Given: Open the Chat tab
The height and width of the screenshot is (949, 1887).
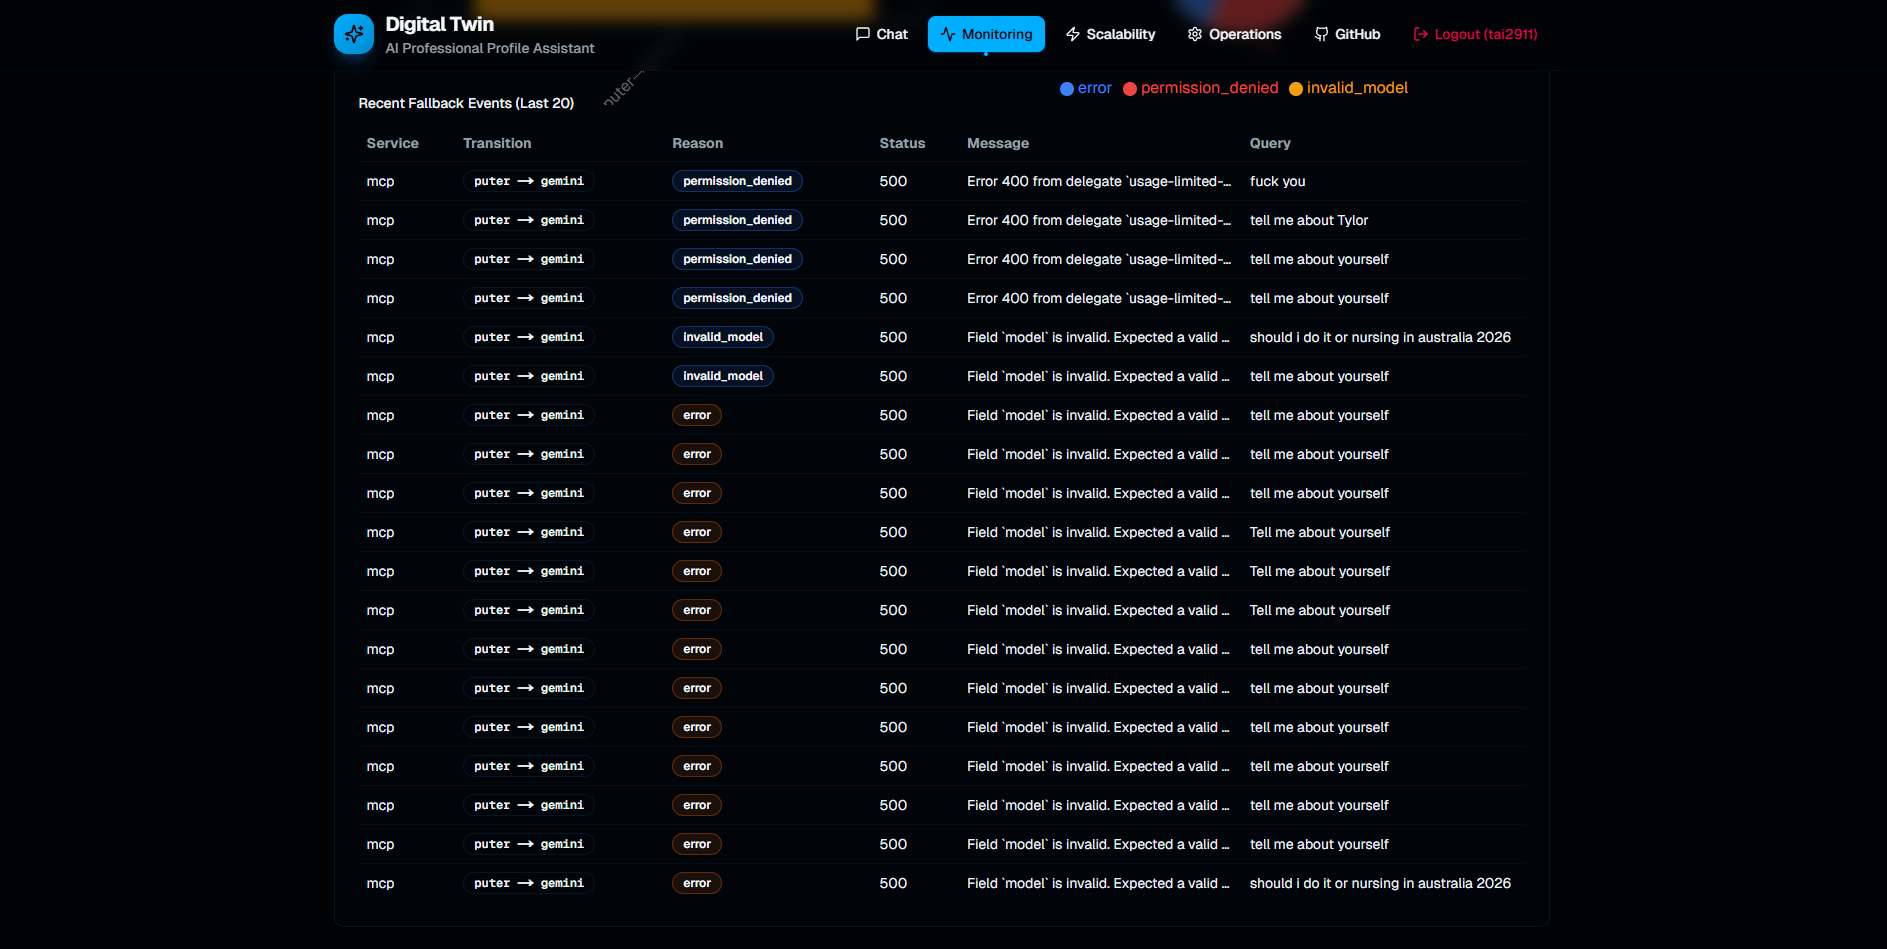Looking at the screenshot, I should coord(882,34).
